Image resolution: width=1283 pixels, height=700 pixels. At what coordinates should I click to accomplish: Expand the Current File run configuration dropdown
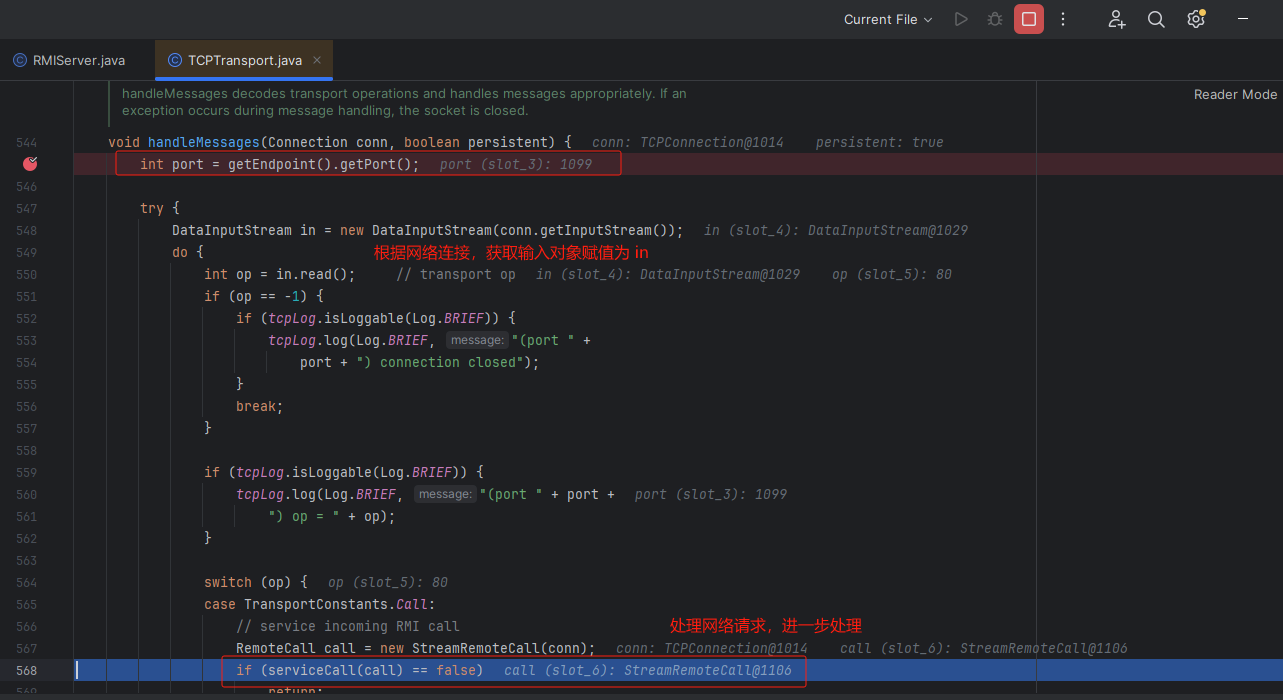(x=888, y=19)
